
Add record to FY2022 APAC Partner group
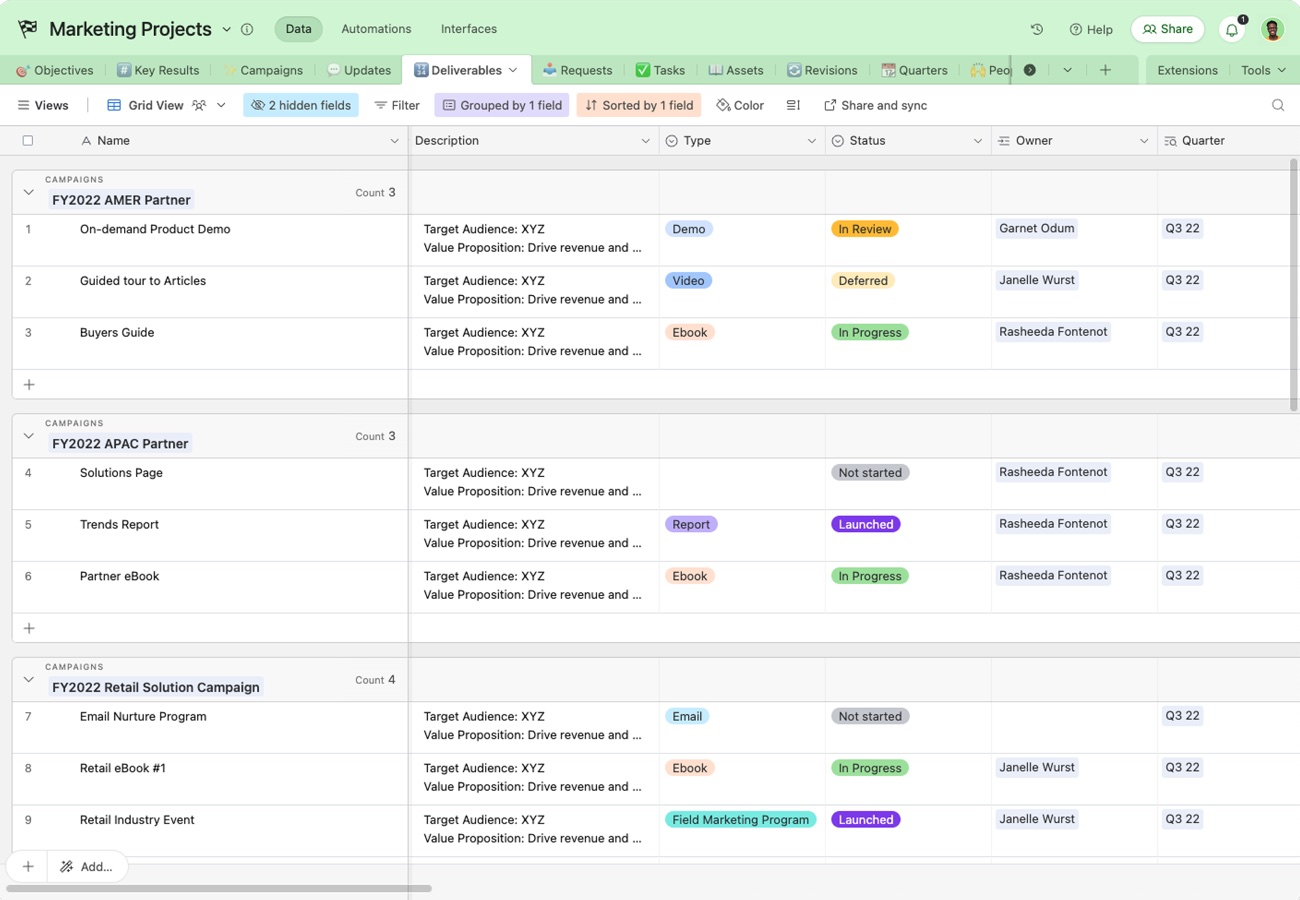pos(29,628)
